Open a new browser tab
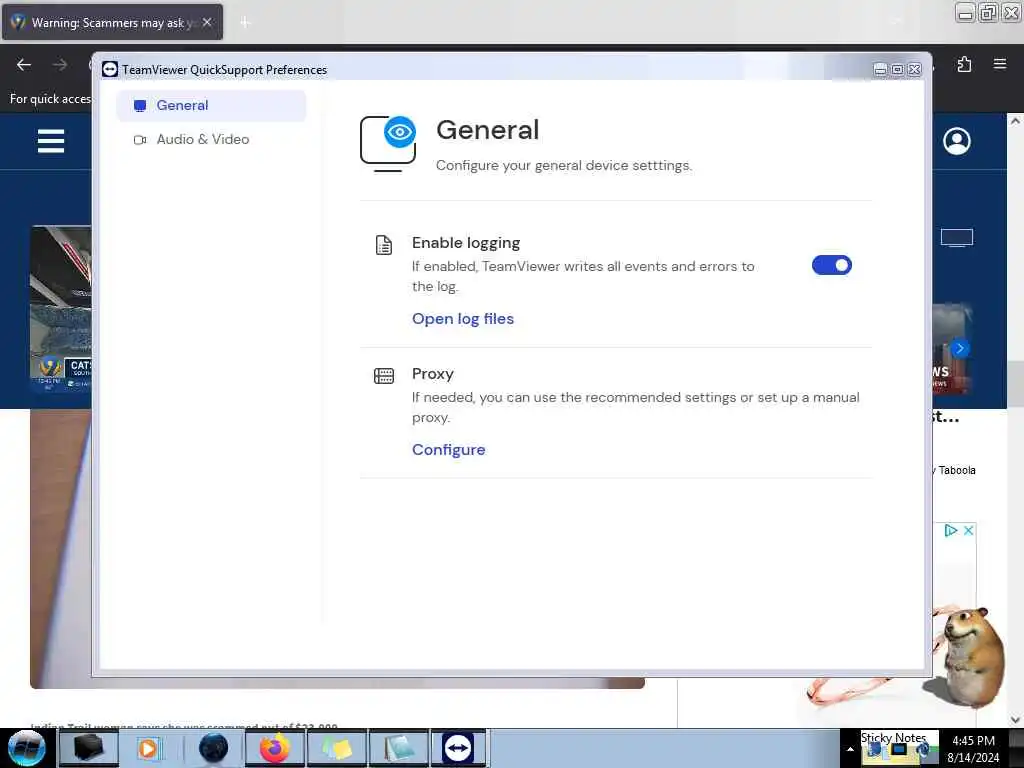 [x=245, y=23]
